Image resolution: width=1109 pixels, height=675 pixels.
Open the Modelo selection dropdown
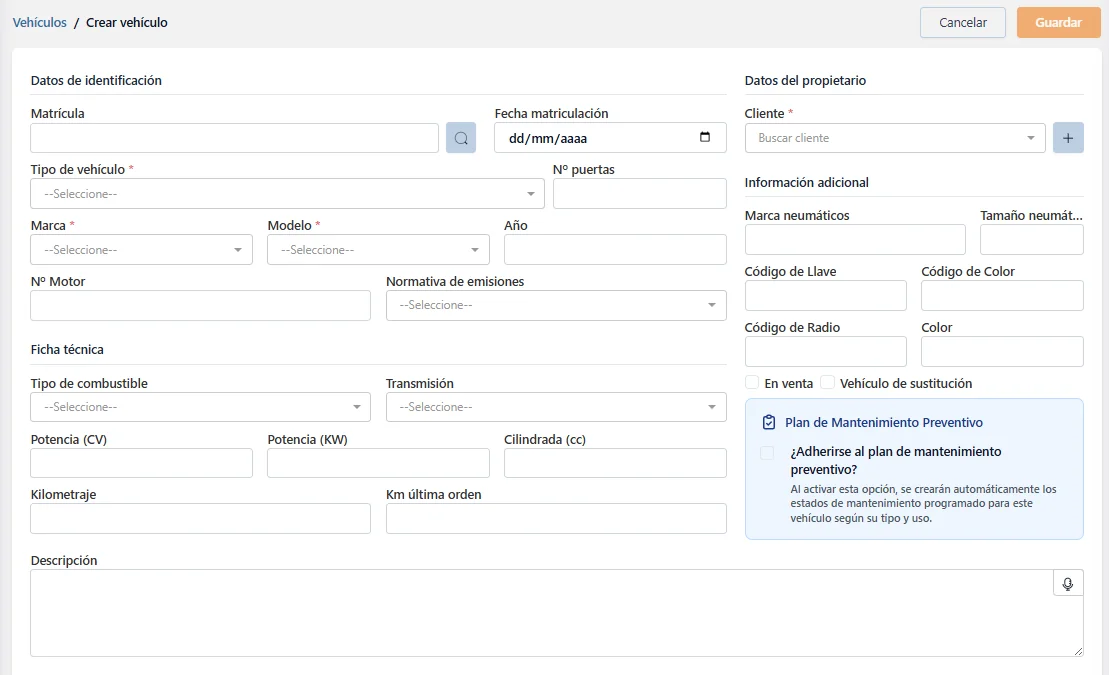point(378,250)
